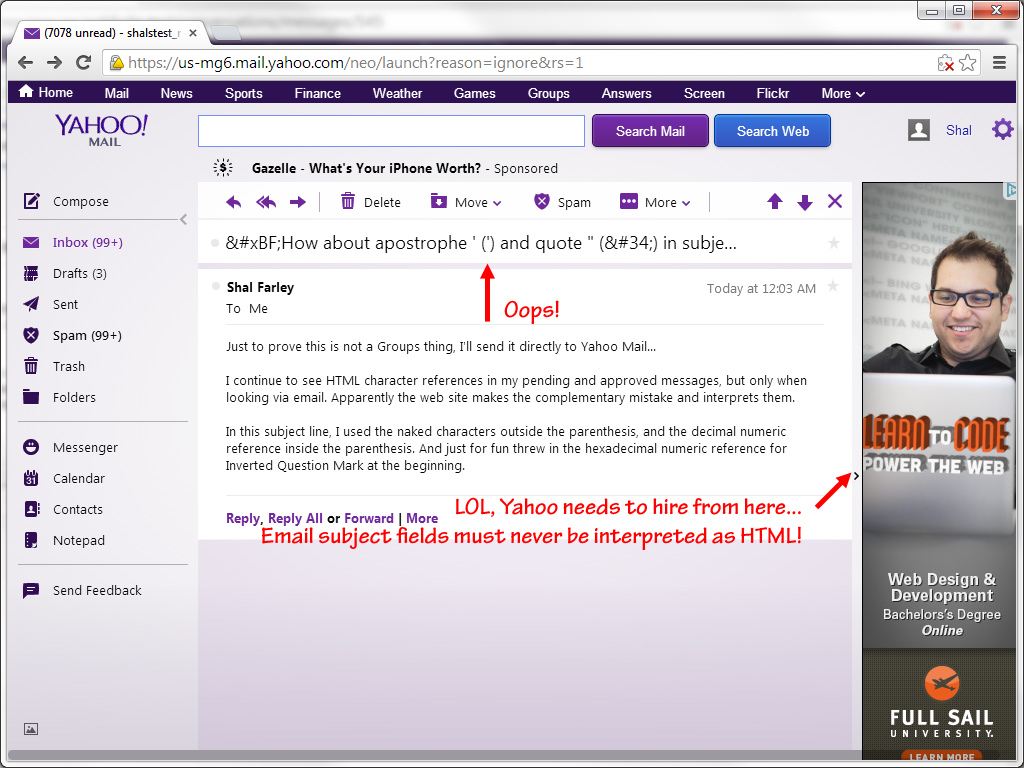Open Answers in the top navigation
This screenshot has width=1024, height=768.
coord(626,93)
